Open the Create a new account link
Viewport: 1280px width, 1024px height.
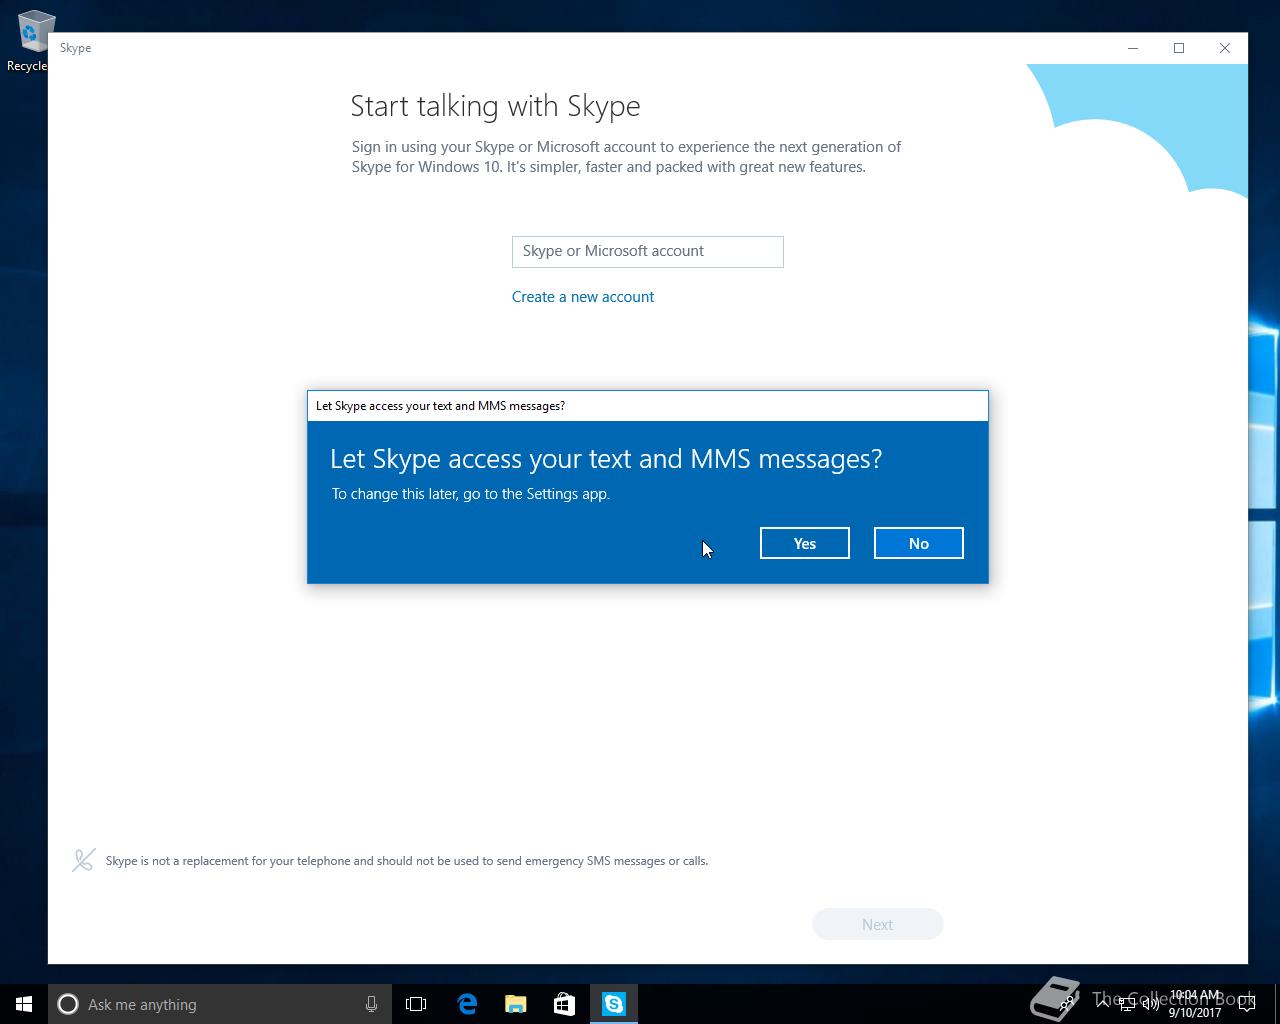pos(583,297)
